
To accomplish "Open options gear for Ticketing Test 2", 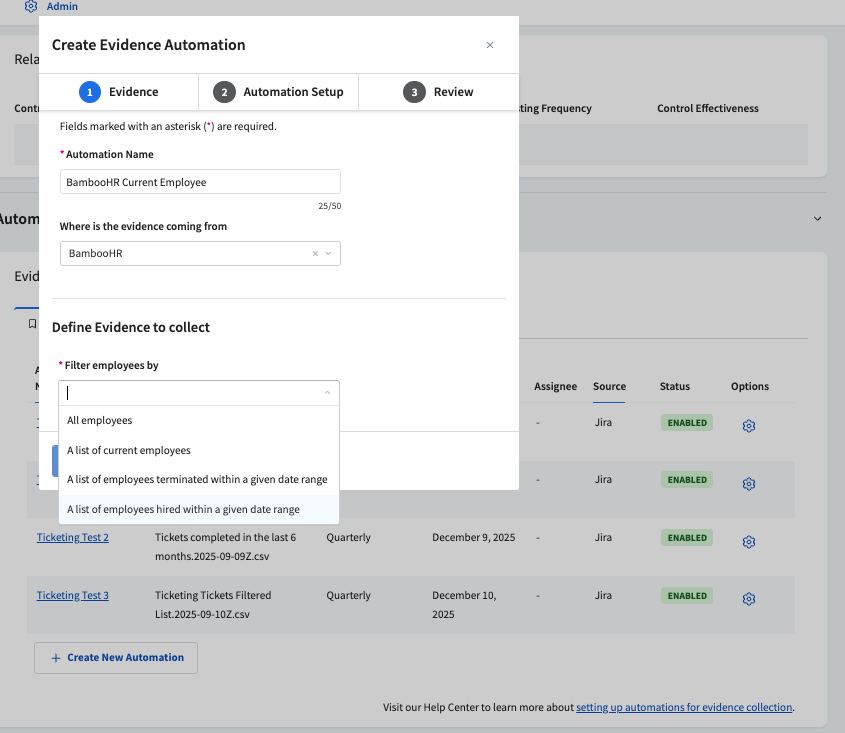I will [x=748, y=542].
